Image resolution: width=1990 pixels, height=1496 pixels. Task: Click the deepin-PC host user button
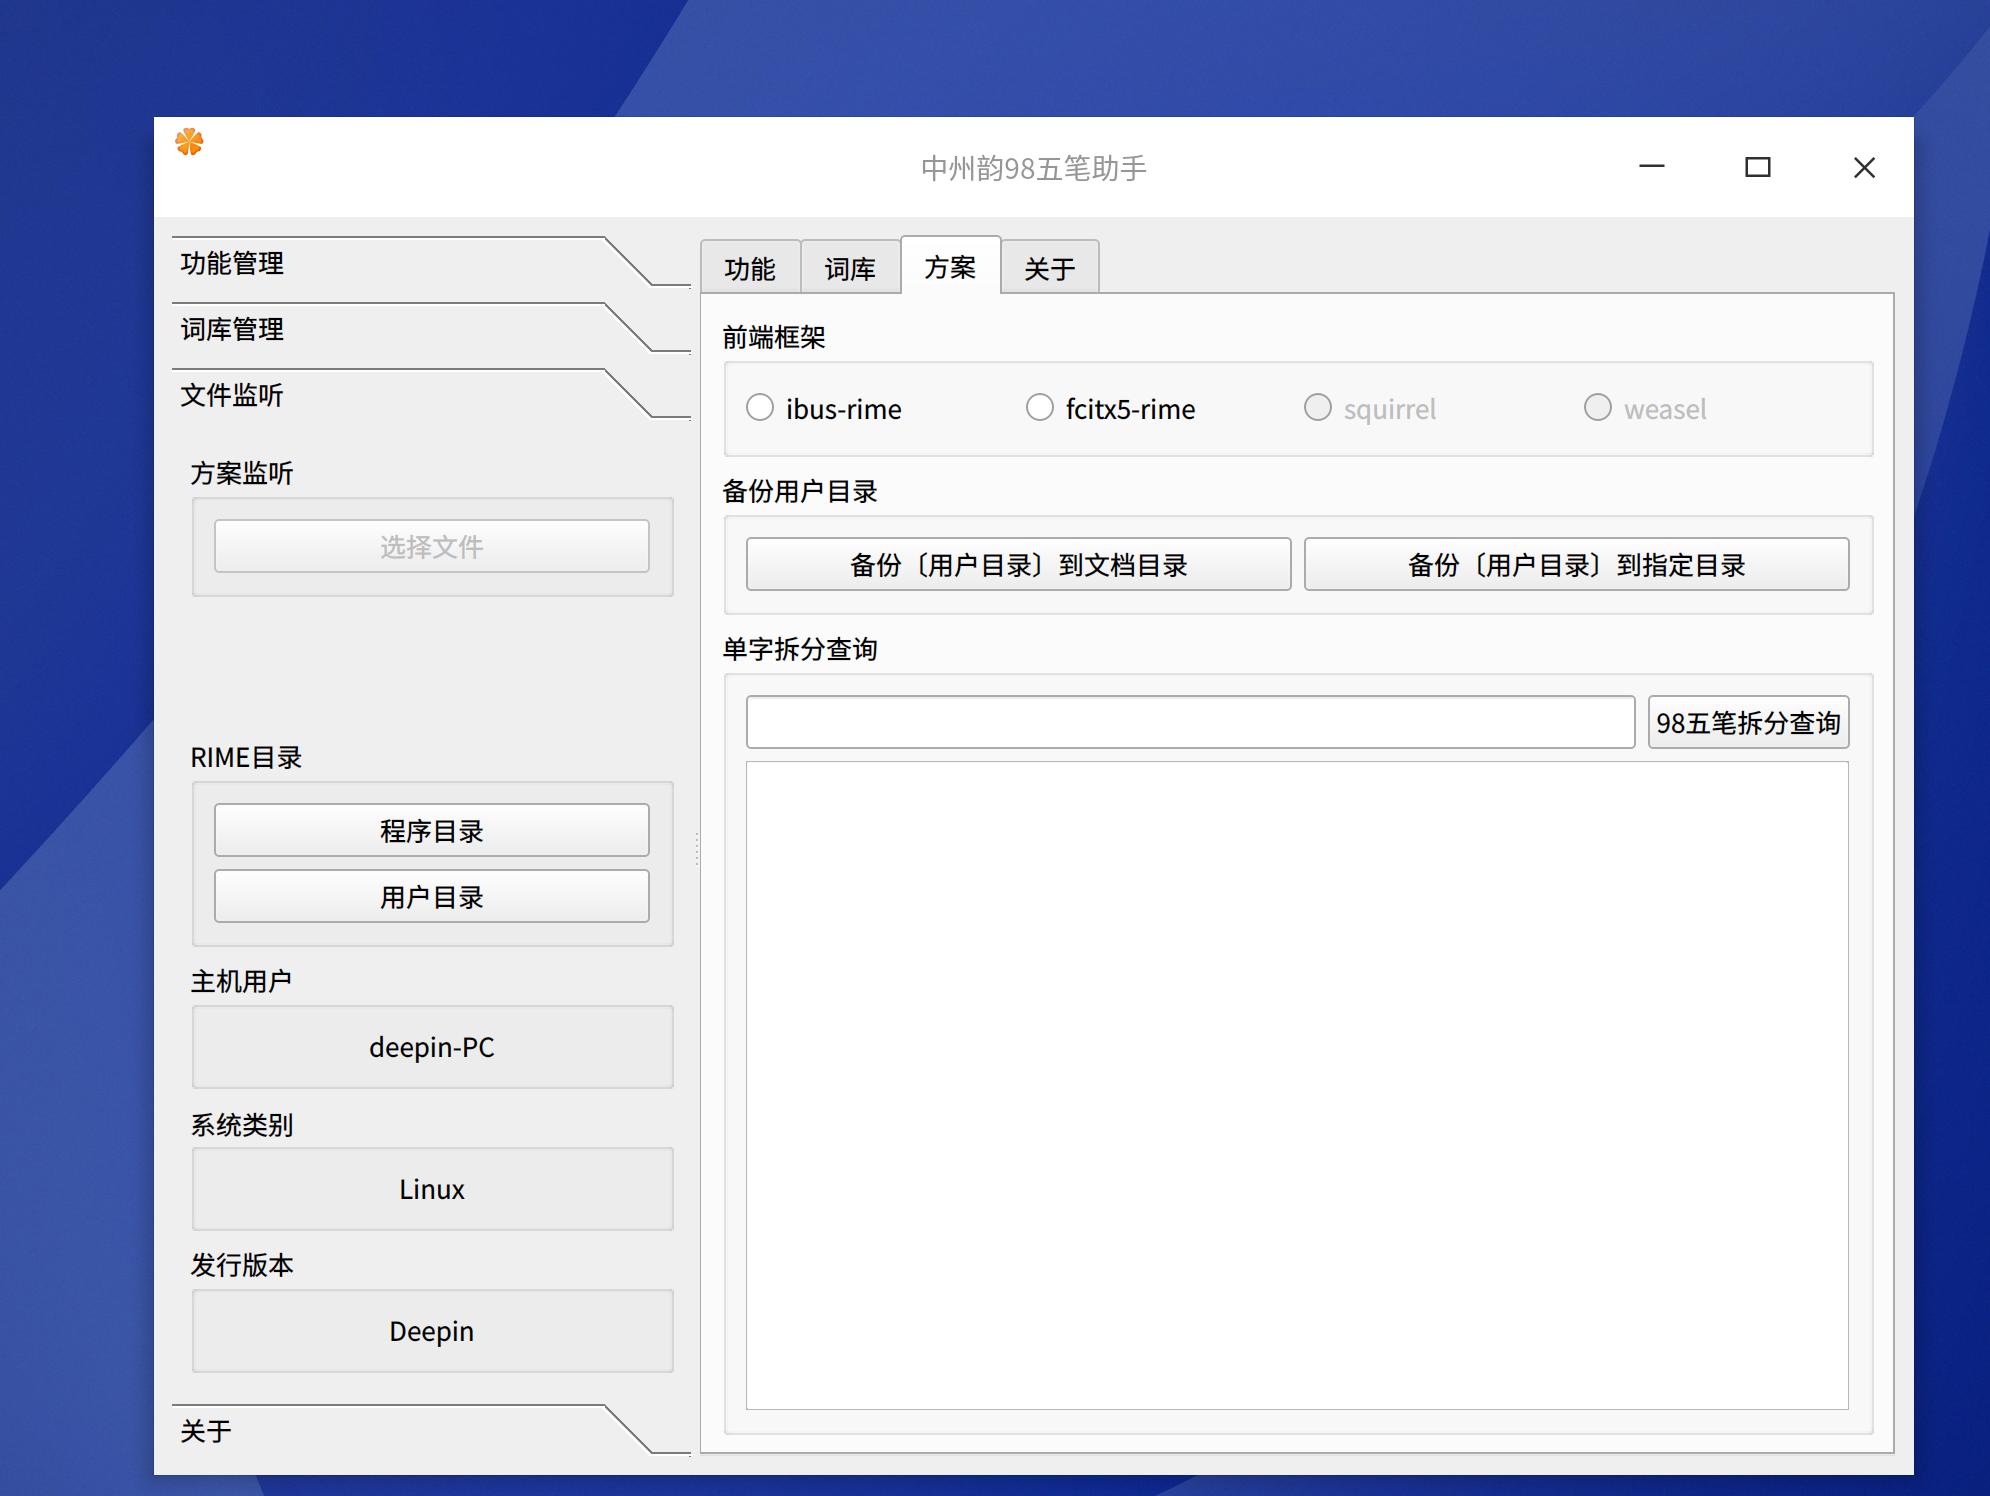(x=432, y=1047)
